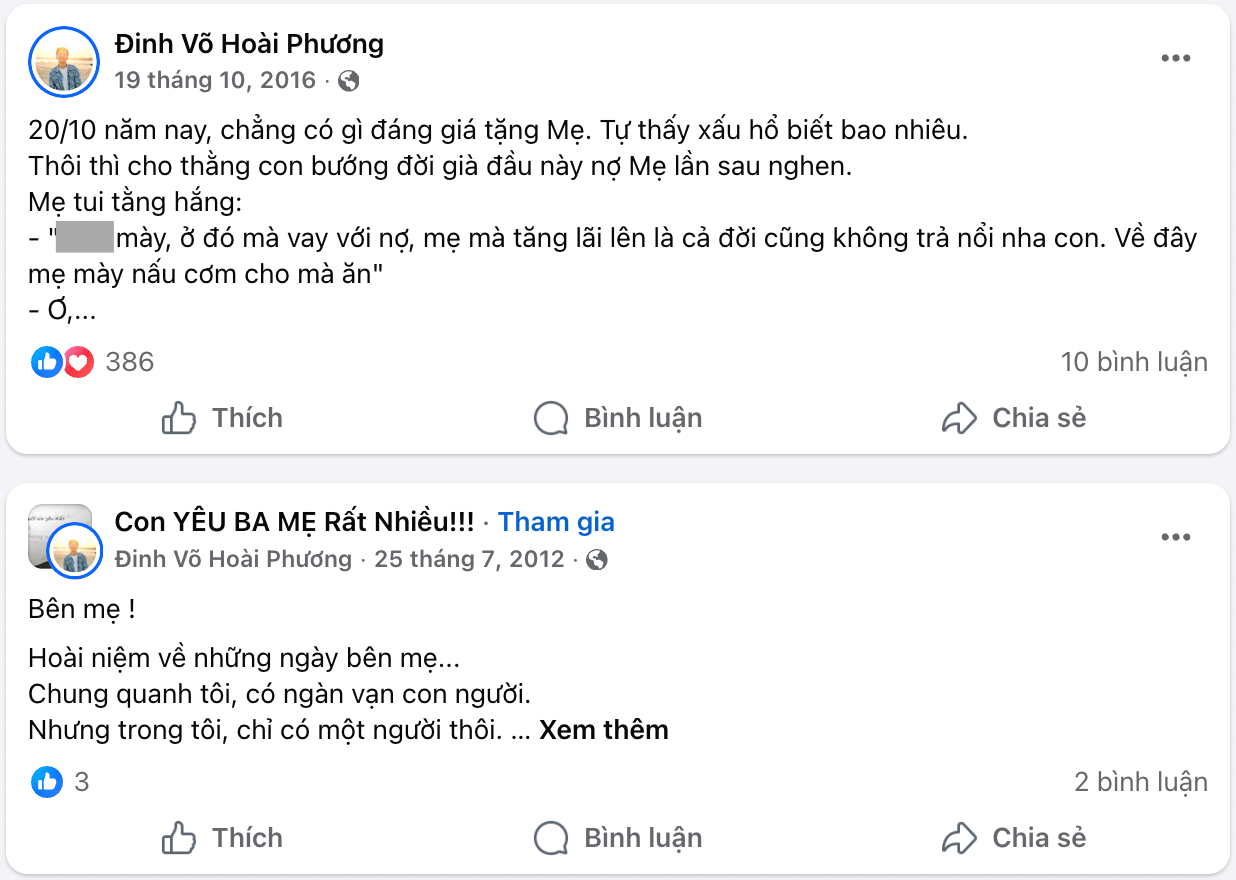View the 10 bình luận on the first post
1236x880 pixels.
1135,362
